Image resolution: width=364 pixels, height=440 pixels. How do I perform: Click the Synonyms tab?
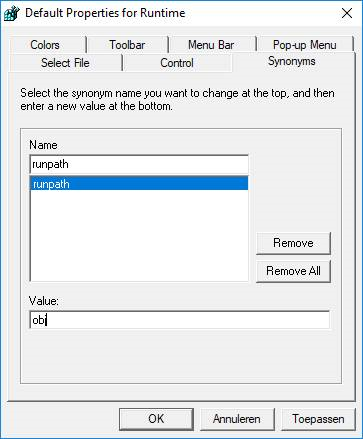pos(292,61)
